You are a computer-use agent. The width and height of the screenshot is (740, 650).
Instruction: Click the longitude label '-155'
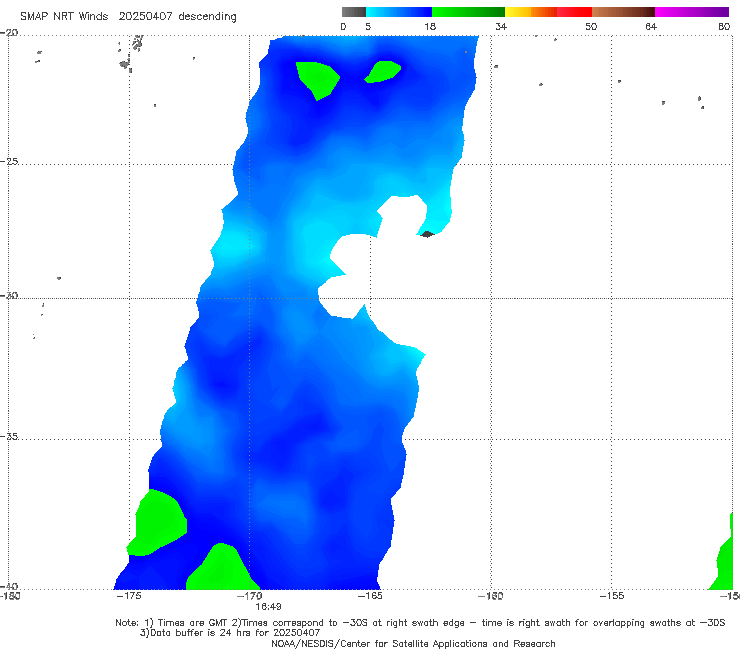pyautogui.click(x=612, y=596)
